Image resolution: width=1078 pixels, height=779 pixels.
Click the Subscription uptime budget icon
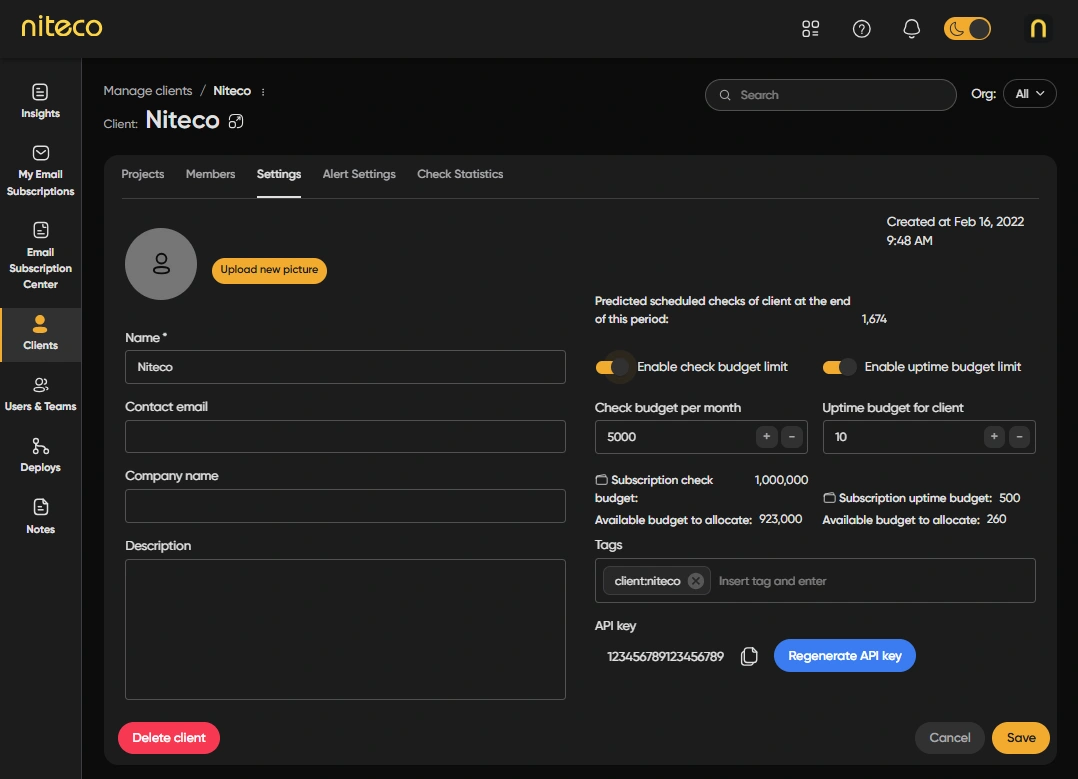829,498
